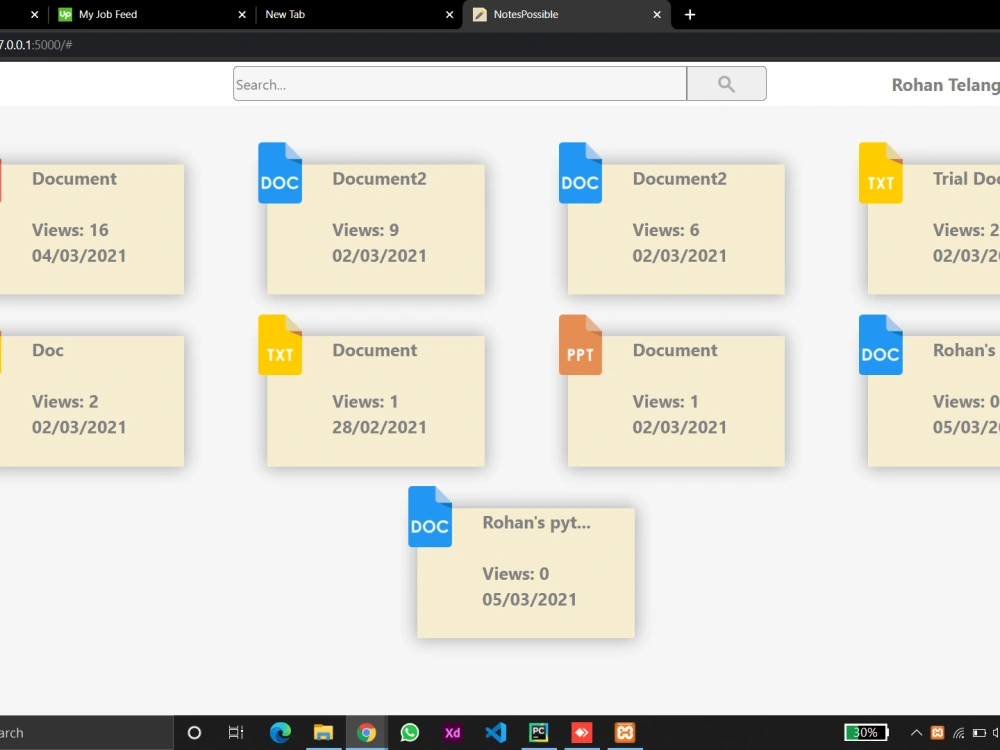The image size is (1000, 750).
Task: Click DOC icon on card dated 05/03 in second row
Action: click(x=881, y=345)
